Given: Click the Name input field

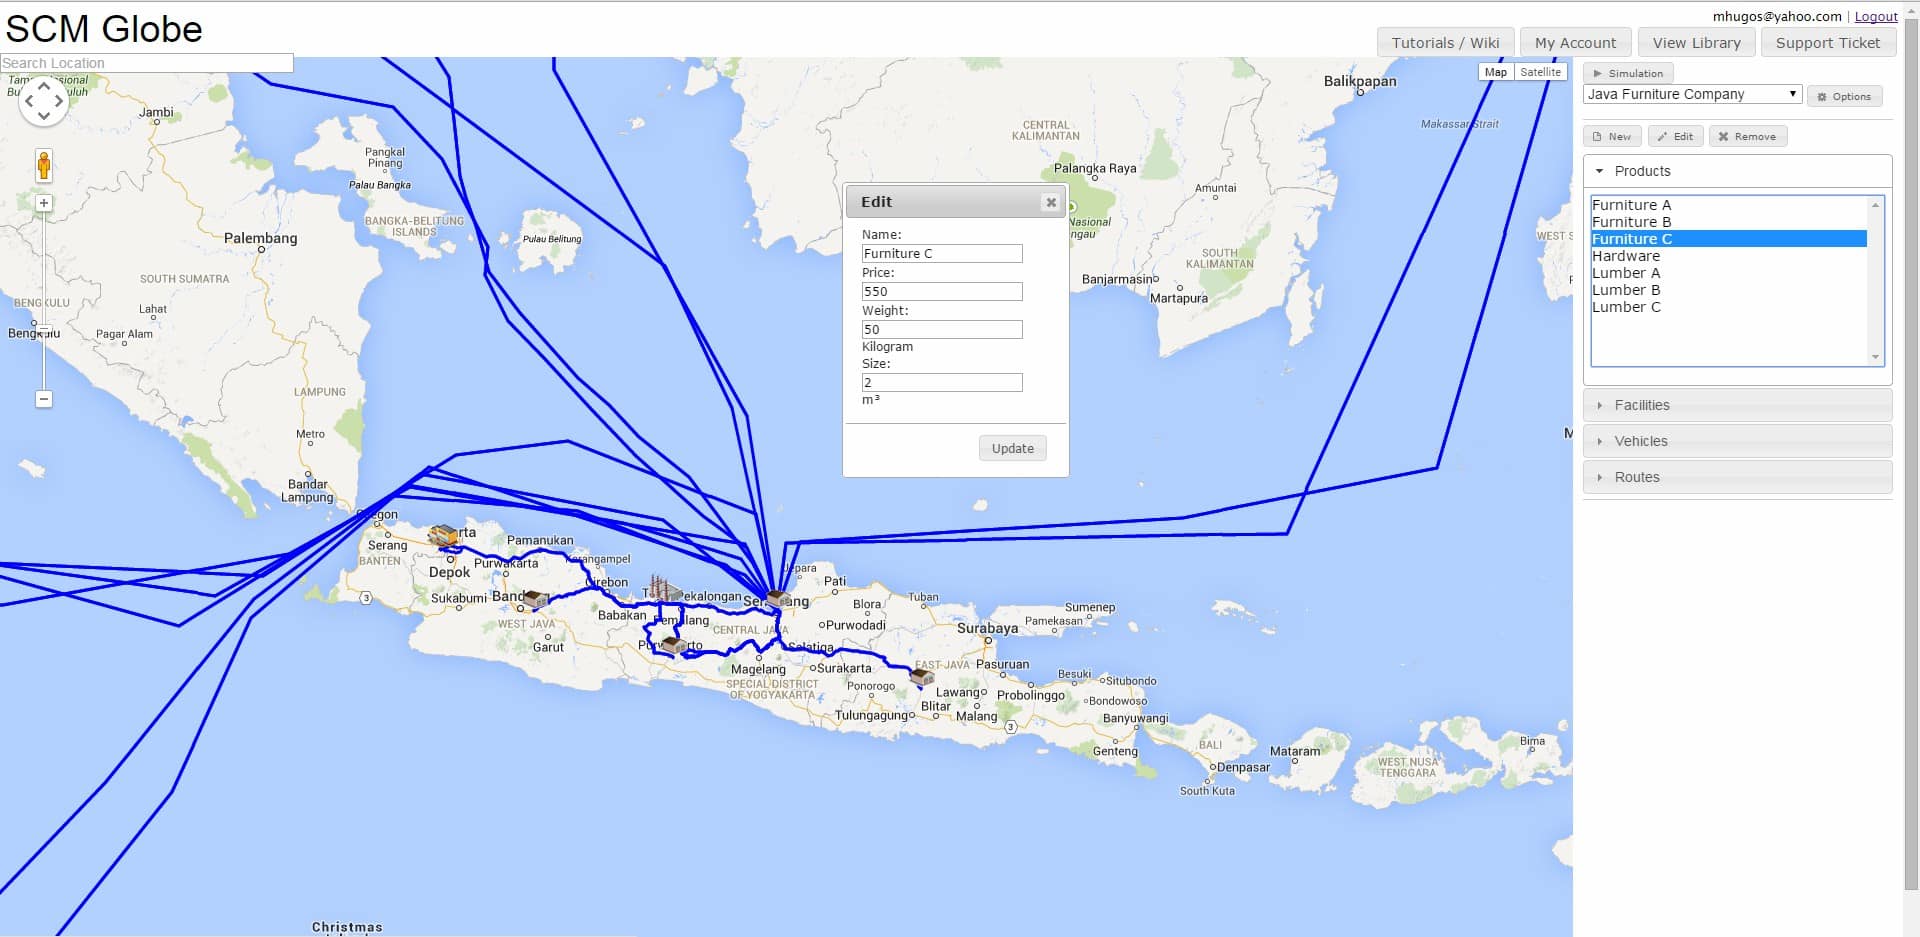Looking at the screenshot, I should coord(942,254).
